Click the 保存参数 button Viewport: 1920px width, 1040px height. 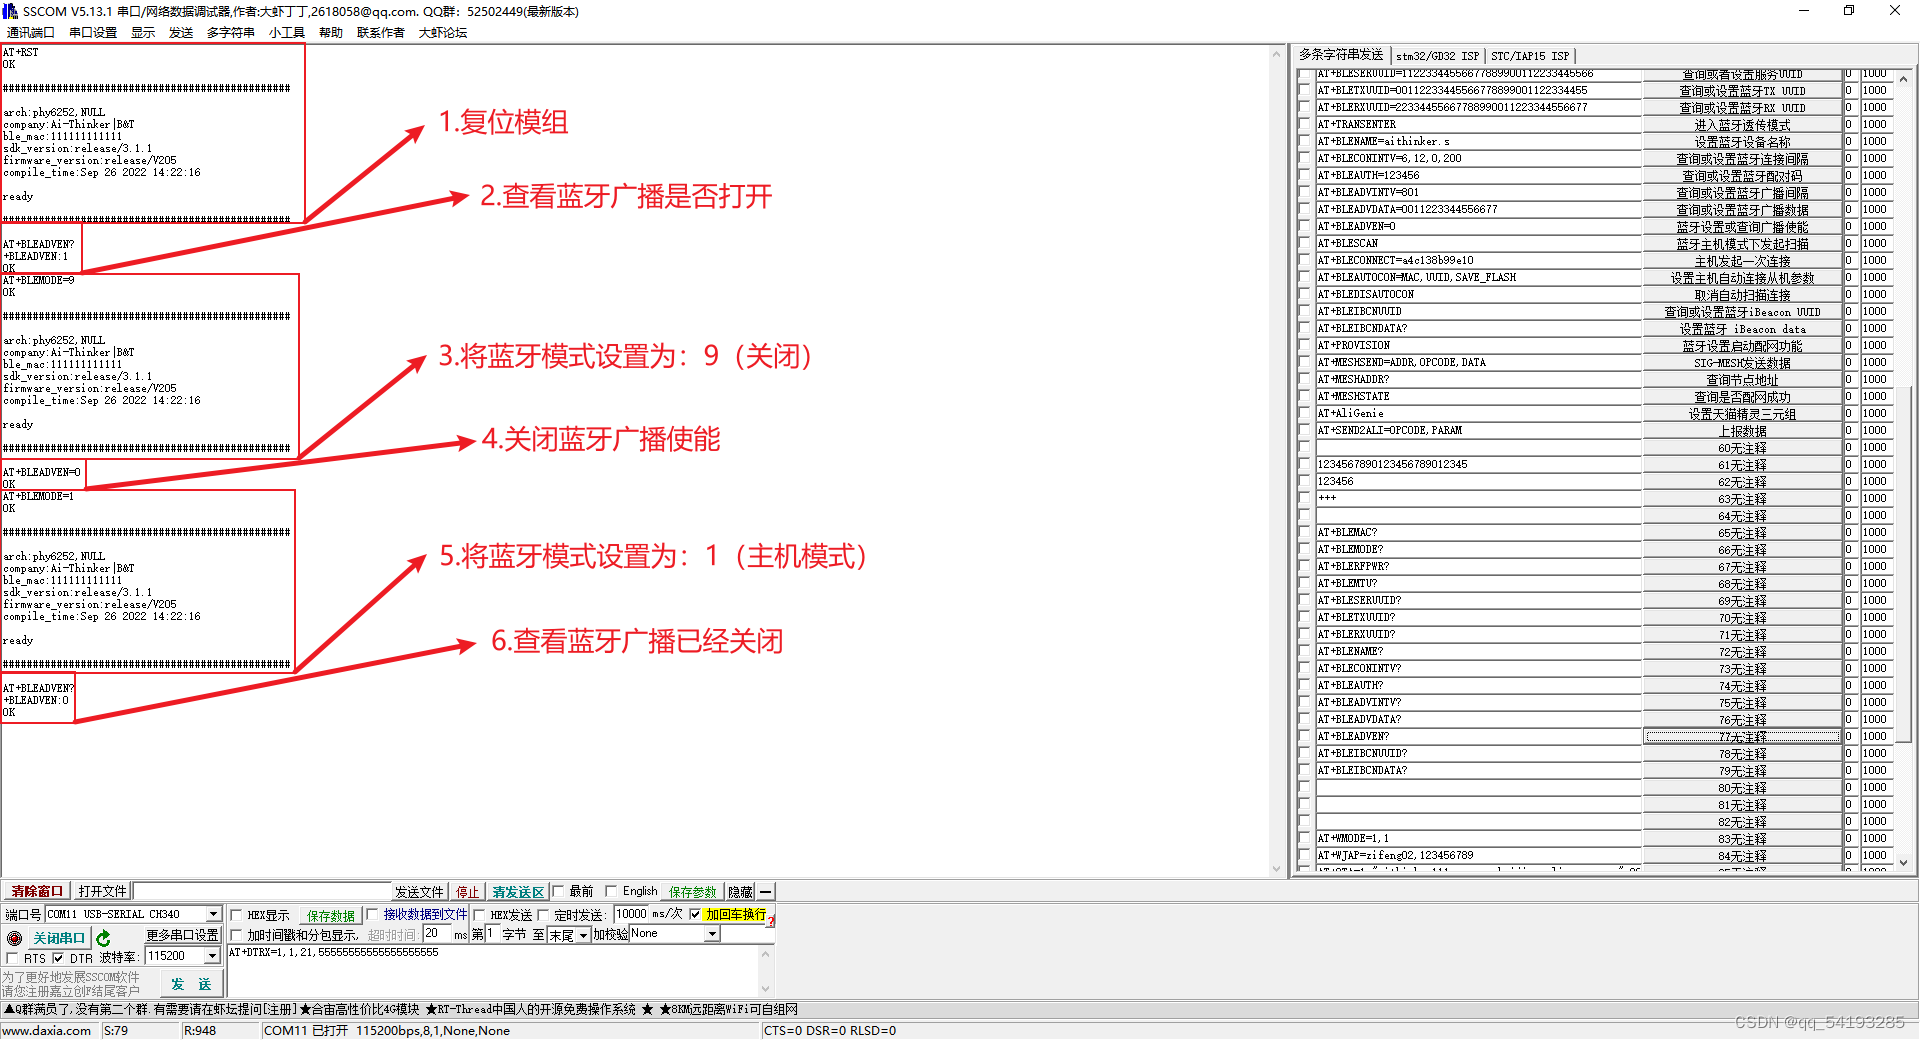[693, 892]
